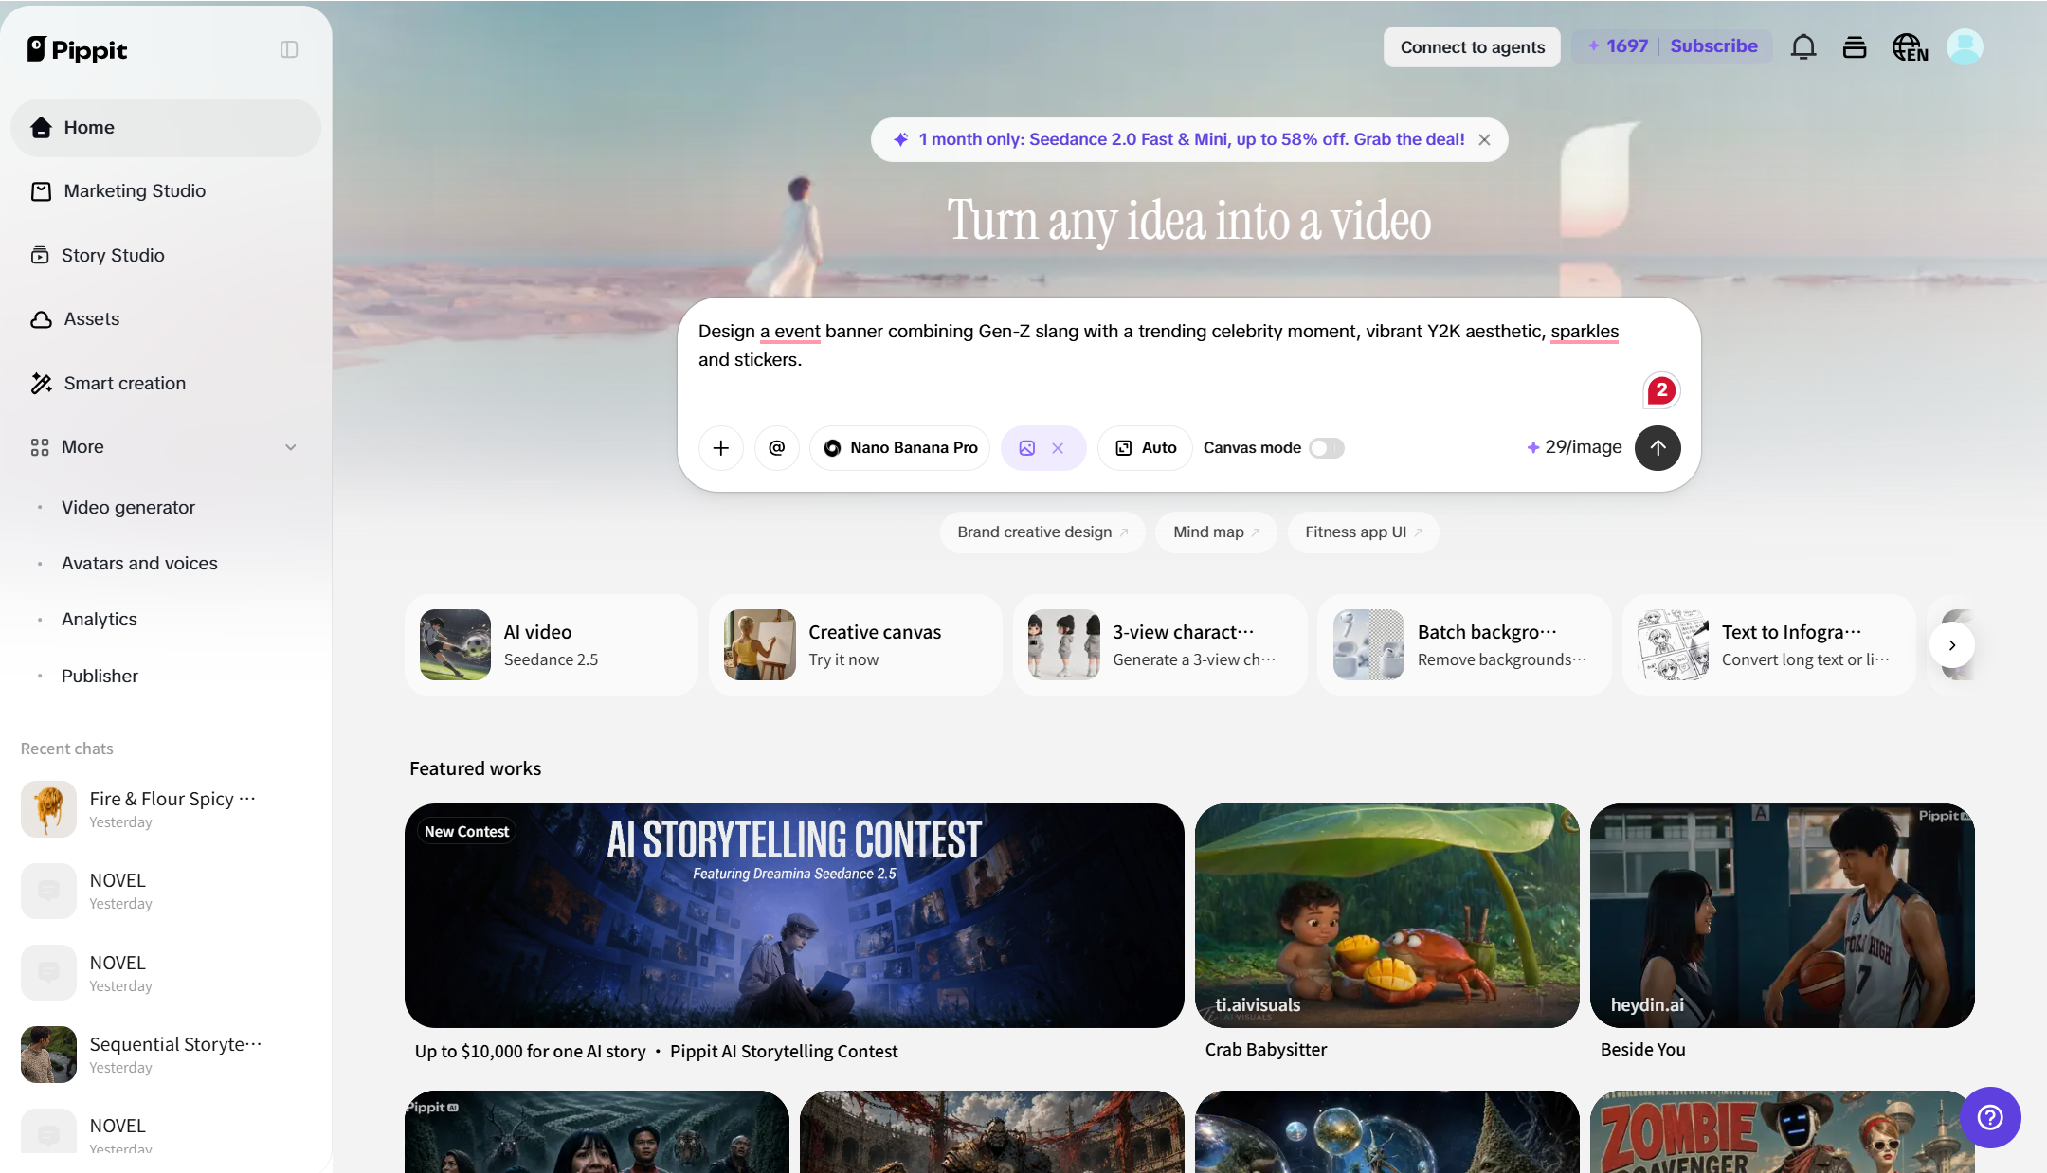Change language via EN globe icon
The width and height of the screenshot is (2047, 1173).
(1910, 47)
